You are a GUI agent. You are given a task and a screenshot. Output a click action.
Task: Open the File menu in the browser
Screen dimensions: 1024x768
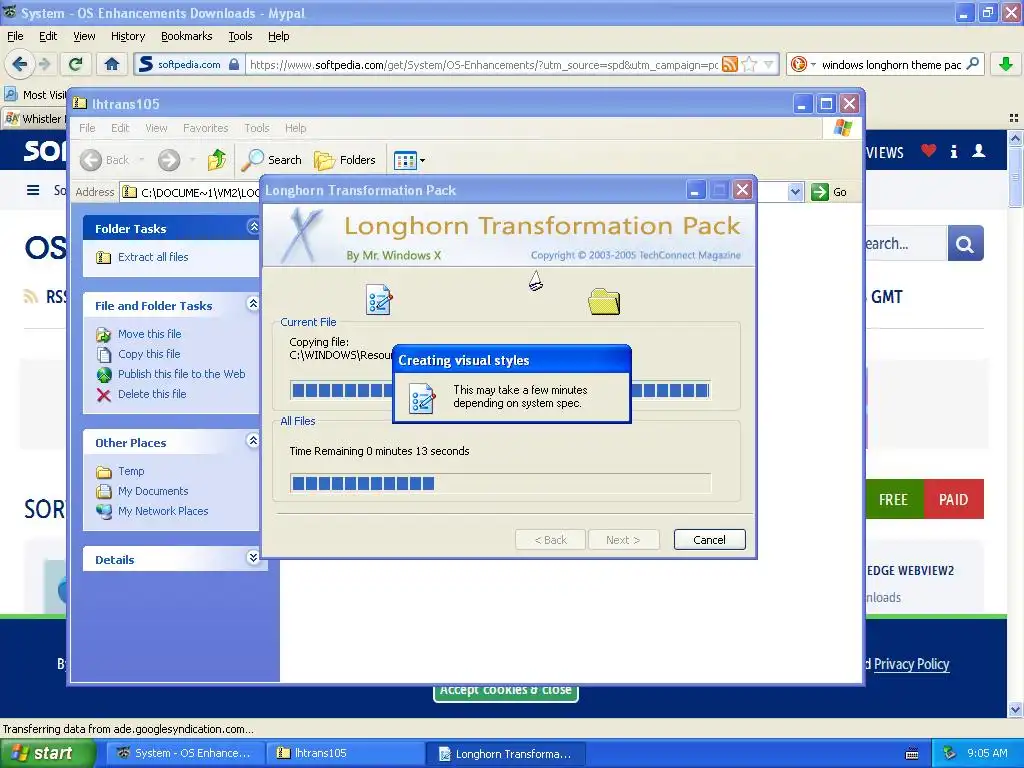[x=15, y=36]
